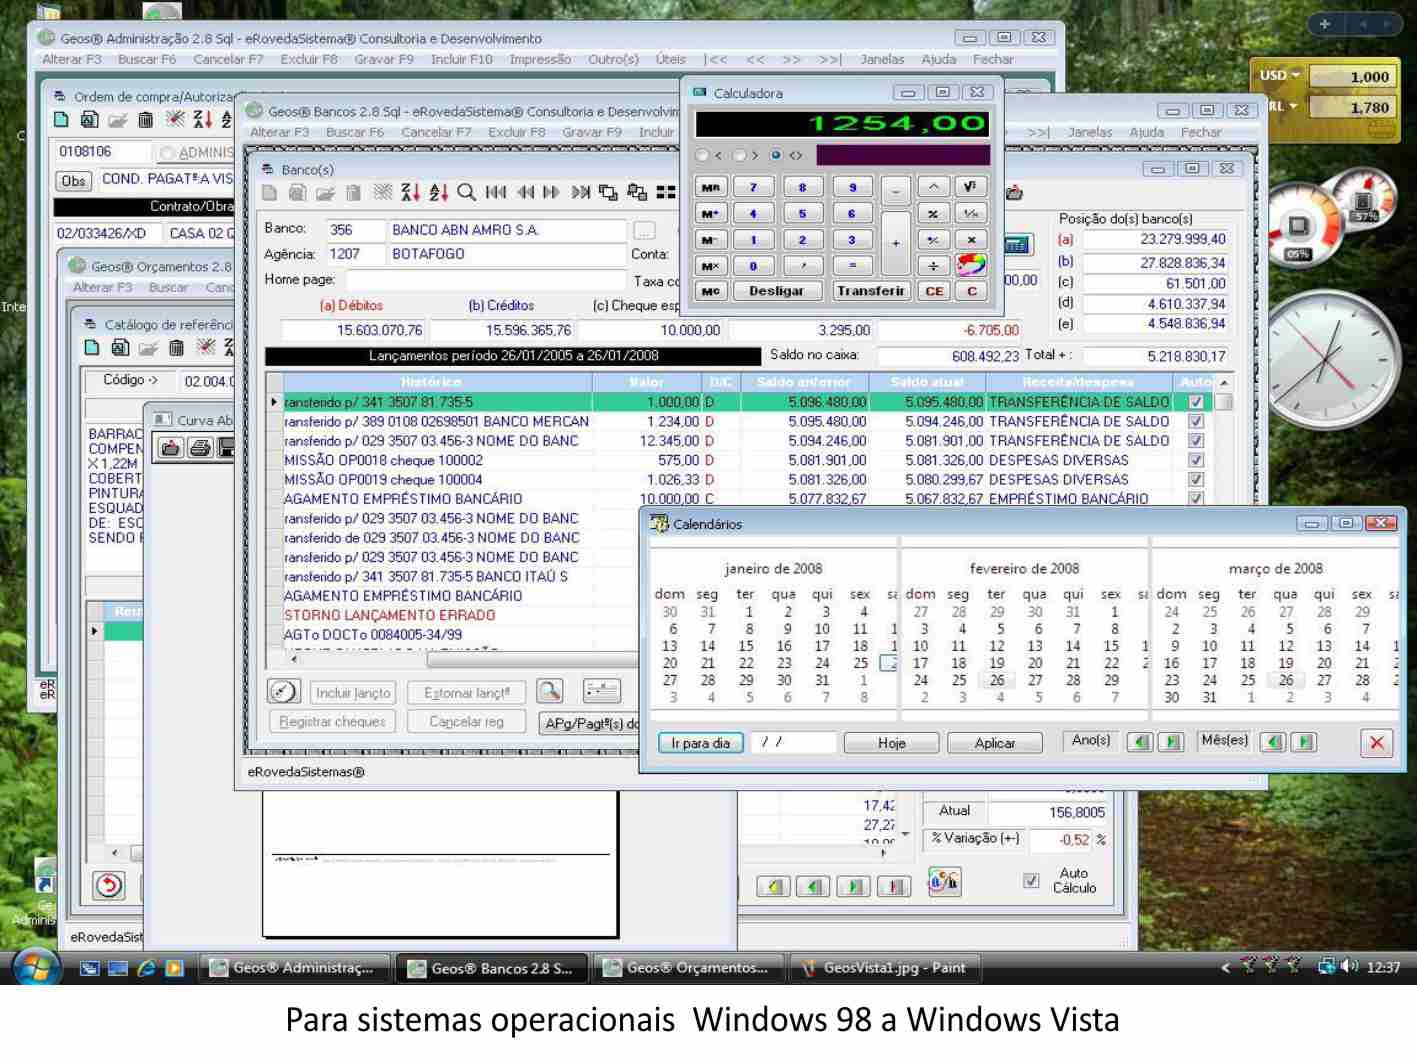Open the Gravar F9 menu in Geos Bancos
The image size is (1417, 1063).
tap(592, 132)
